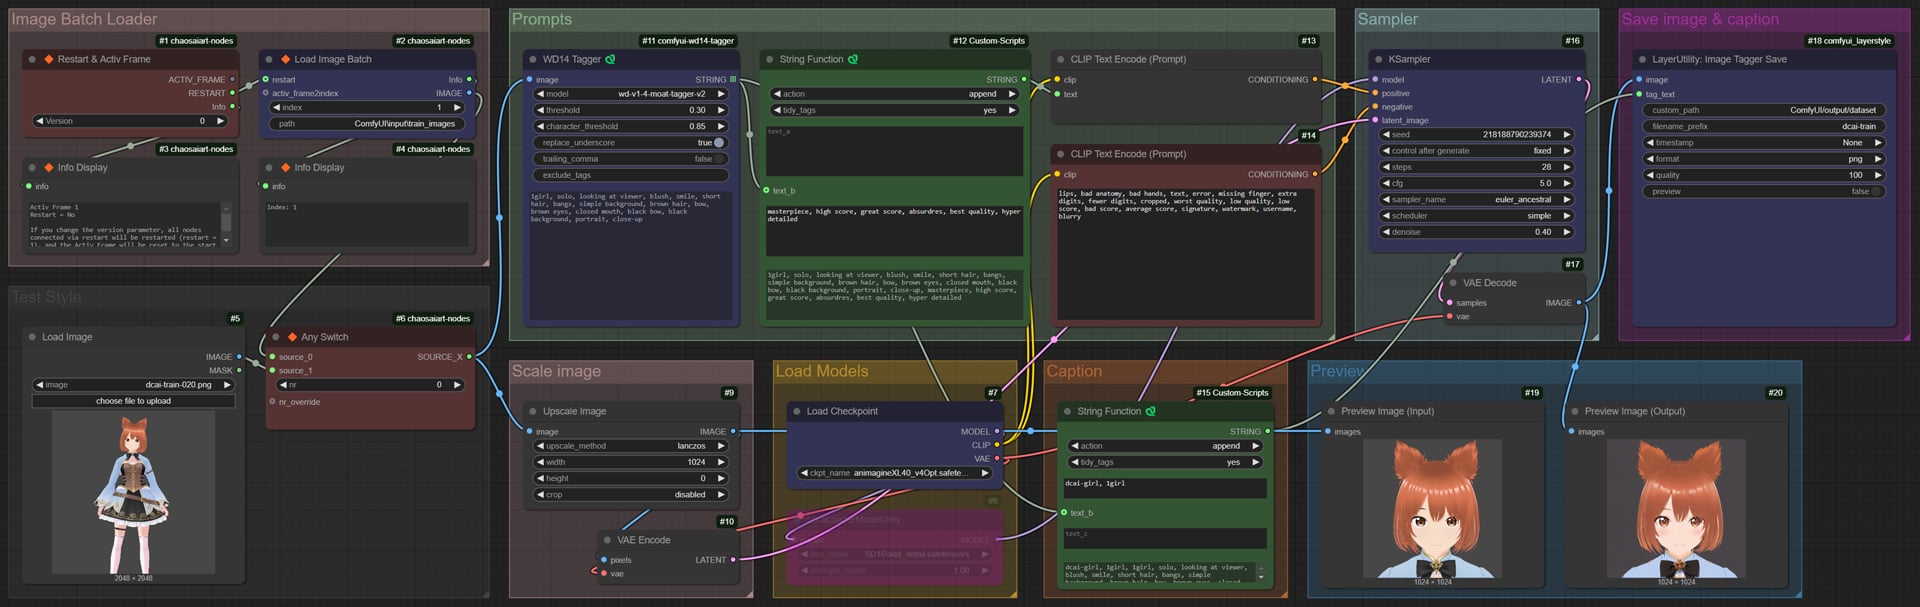Open control after generate combo
The height and width of the screenshot is (607, 1920).
[x=1477, y=151]
